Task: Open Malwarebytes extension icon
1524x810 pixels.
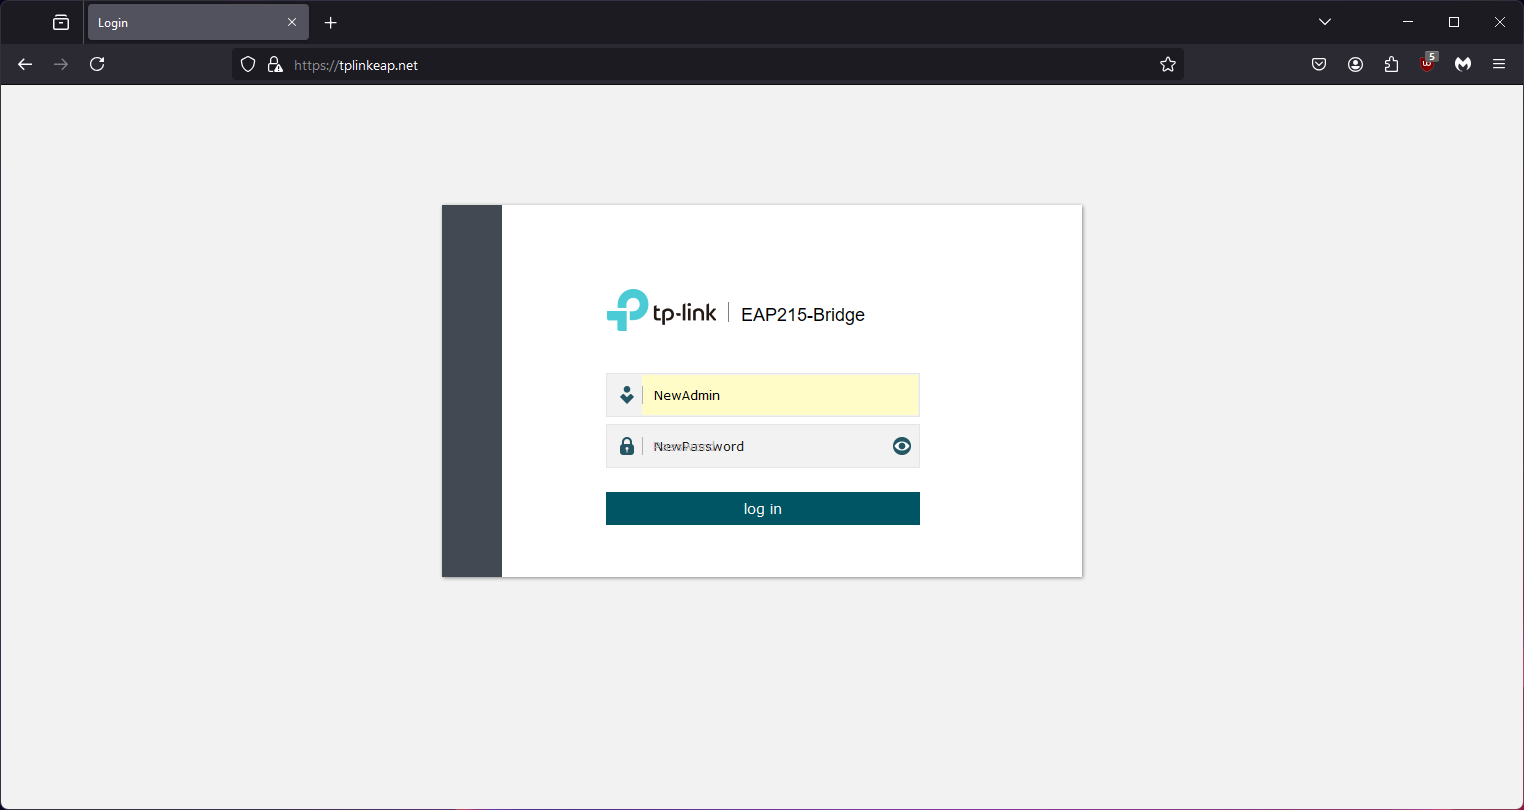Action: click(x=1463, y=64)
